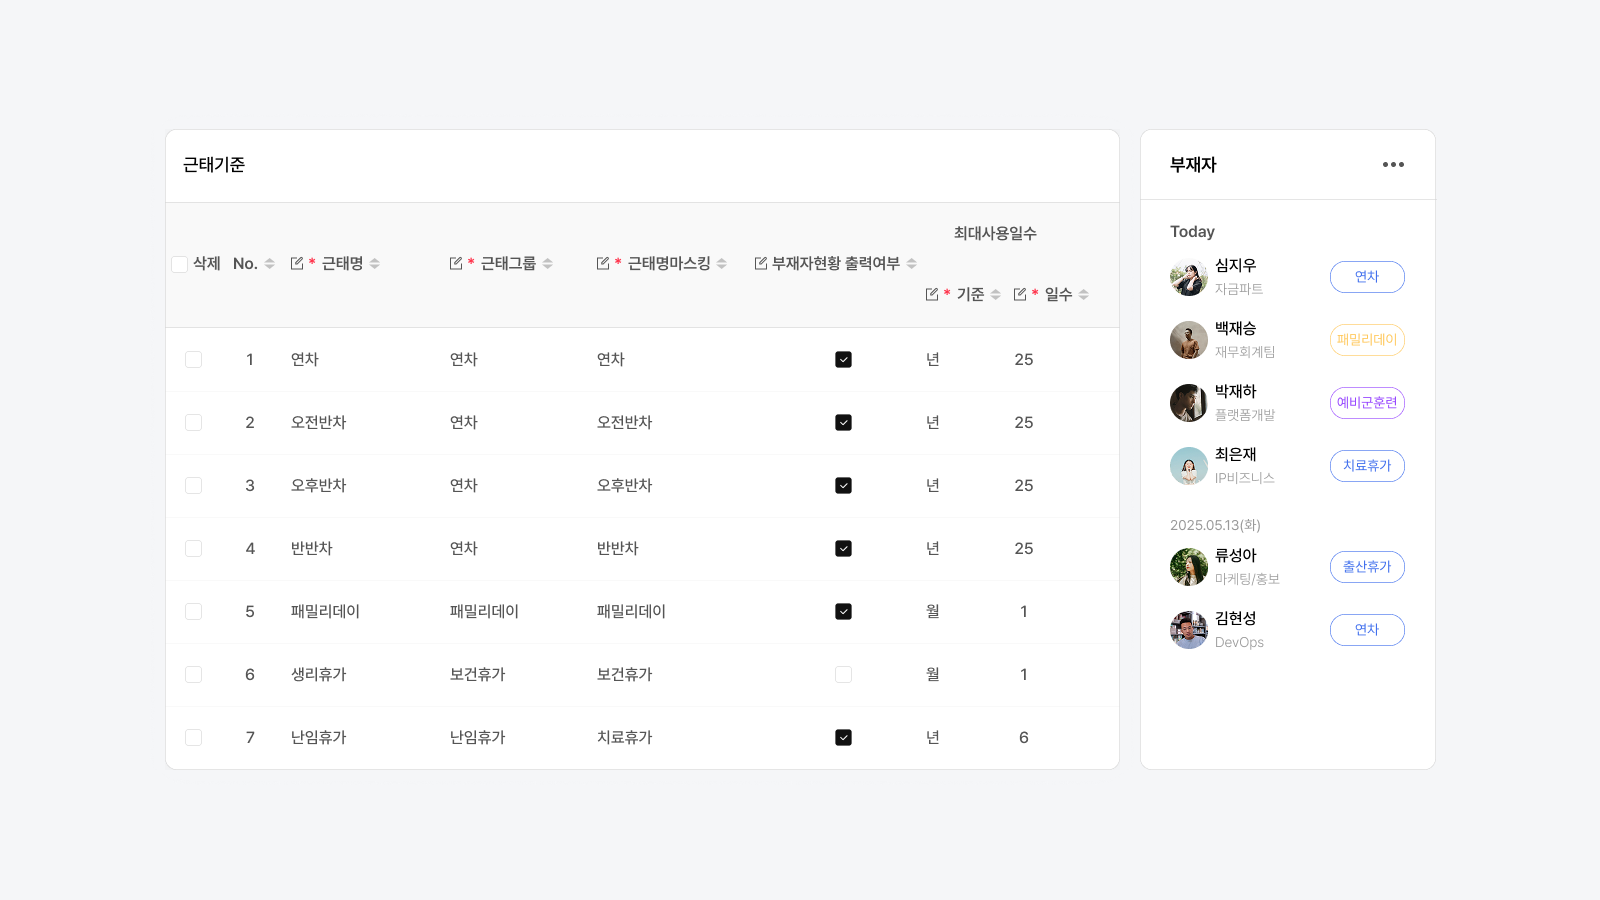The width and height of the screenshot is (1600, 900).
Task: Uncheck 출력여부 checkbox for row 오전반차
Action: point(844,423)
